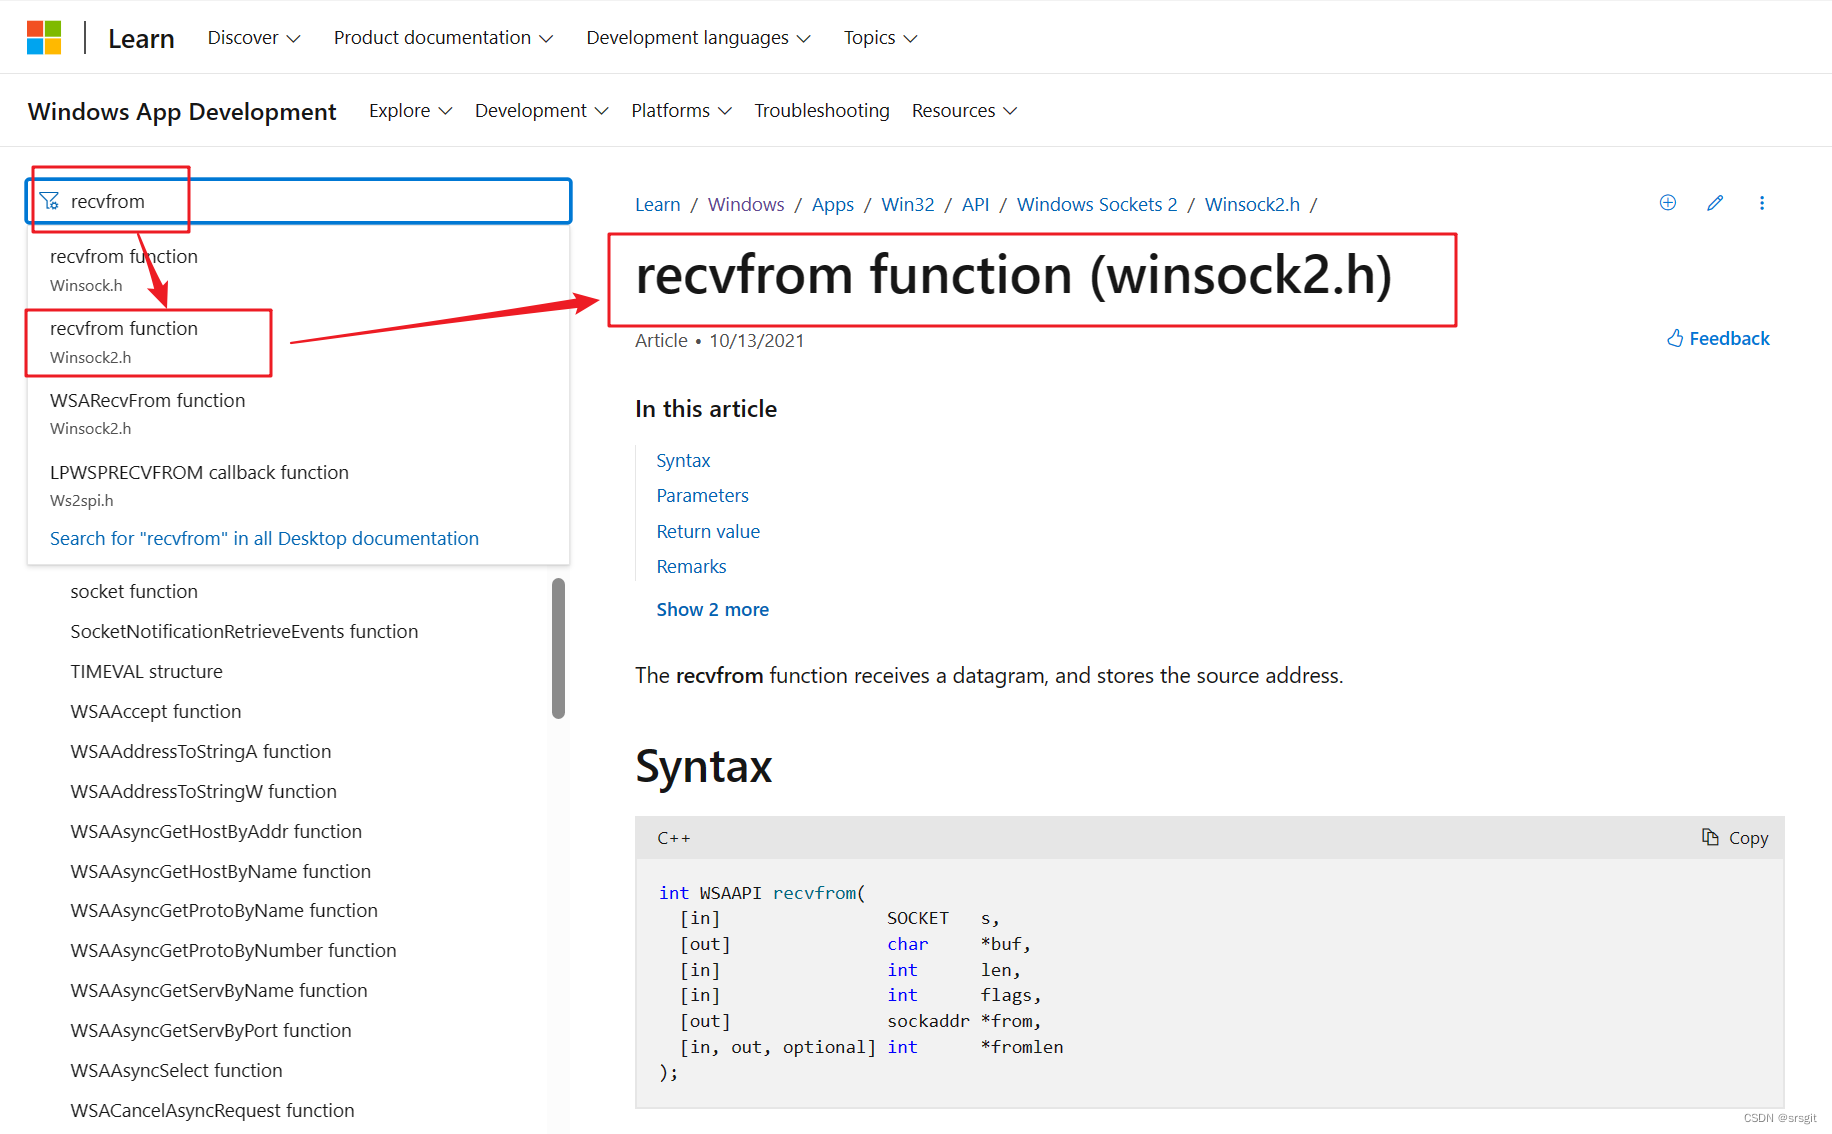Expand Product documentation menu
Screen dimensions: 1832x1134
pos(443,38)
